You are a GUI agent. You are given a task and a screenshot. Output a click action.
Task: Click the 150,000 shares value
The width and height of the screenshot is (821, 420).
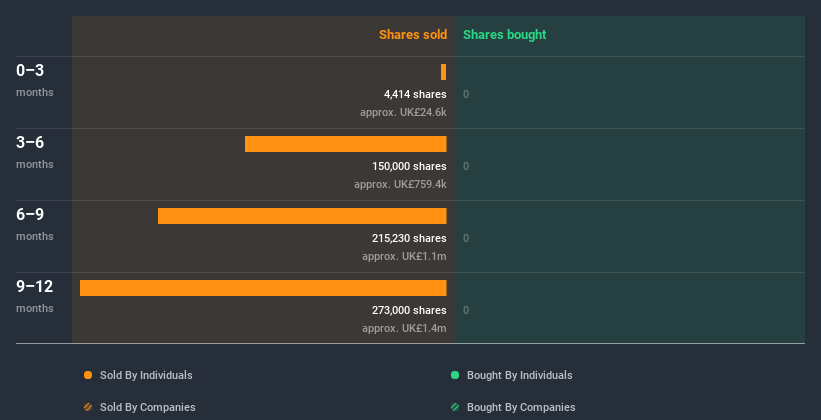409,167
